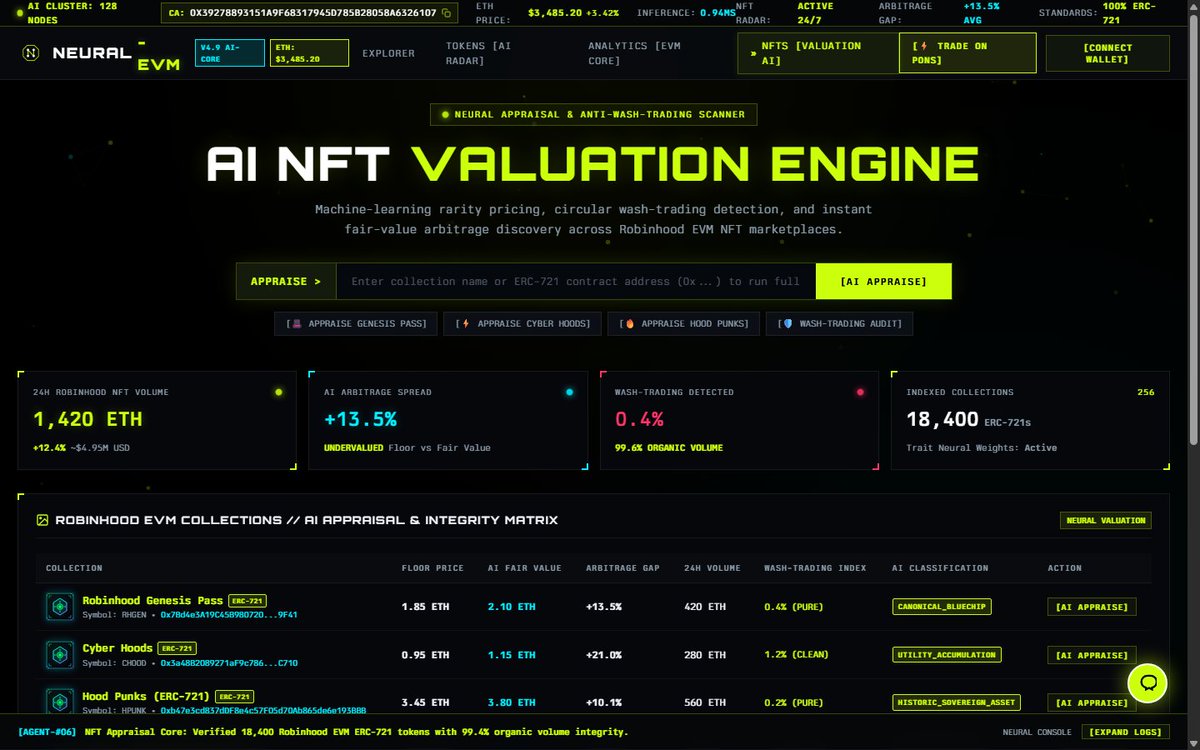1200x750 pixels.
Task: Click the Hood Punks (ERC-721) name
Action: [146, 696]
